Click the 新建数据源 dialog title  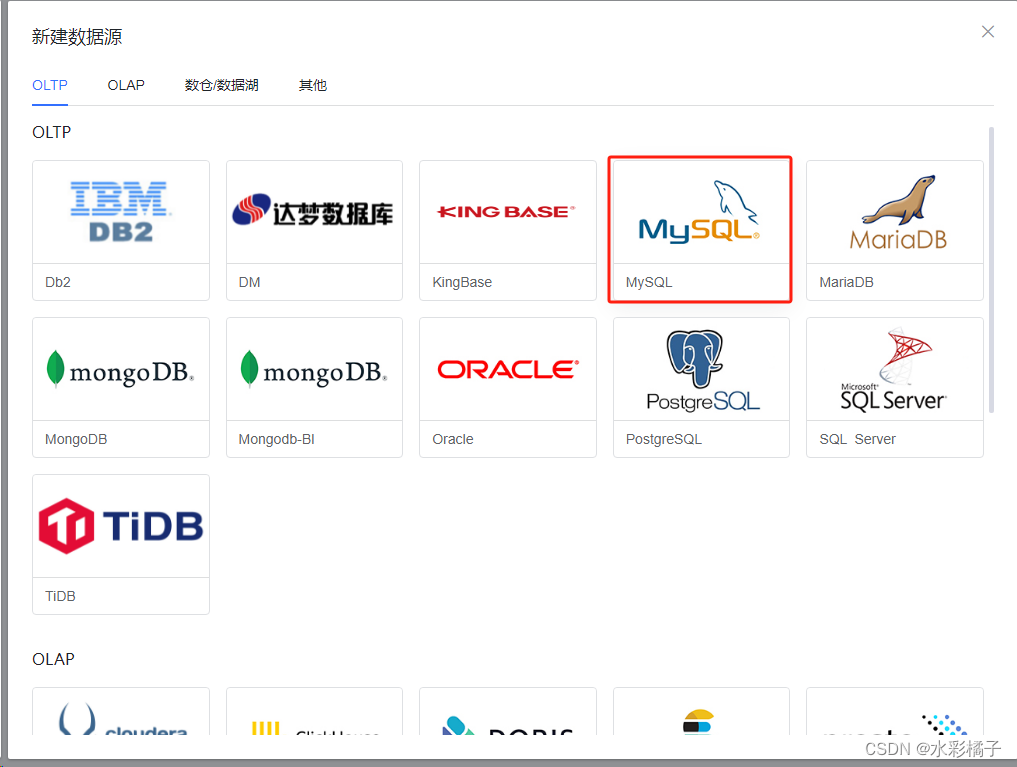tap(77, 37)
